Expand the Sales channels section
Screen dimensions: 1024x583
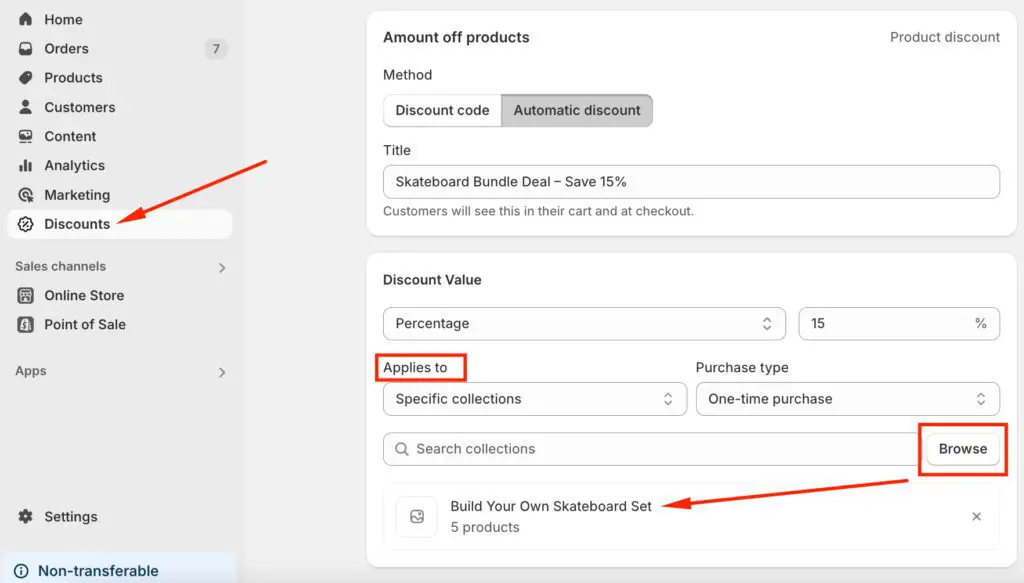click(x=222, y=267)
